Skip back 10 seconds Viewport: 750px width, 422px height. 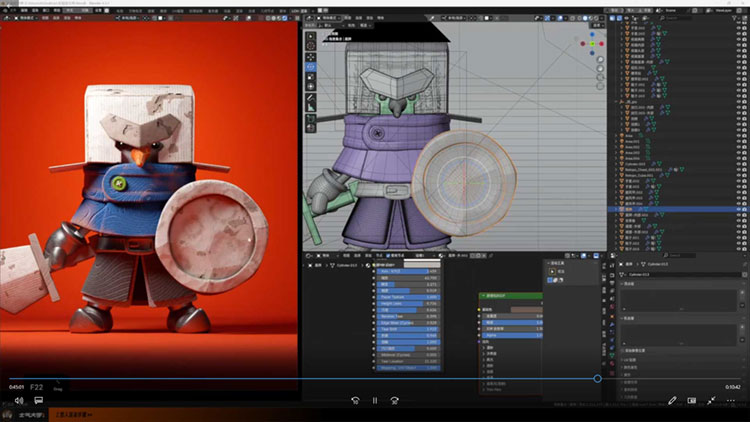coord(355,400)
